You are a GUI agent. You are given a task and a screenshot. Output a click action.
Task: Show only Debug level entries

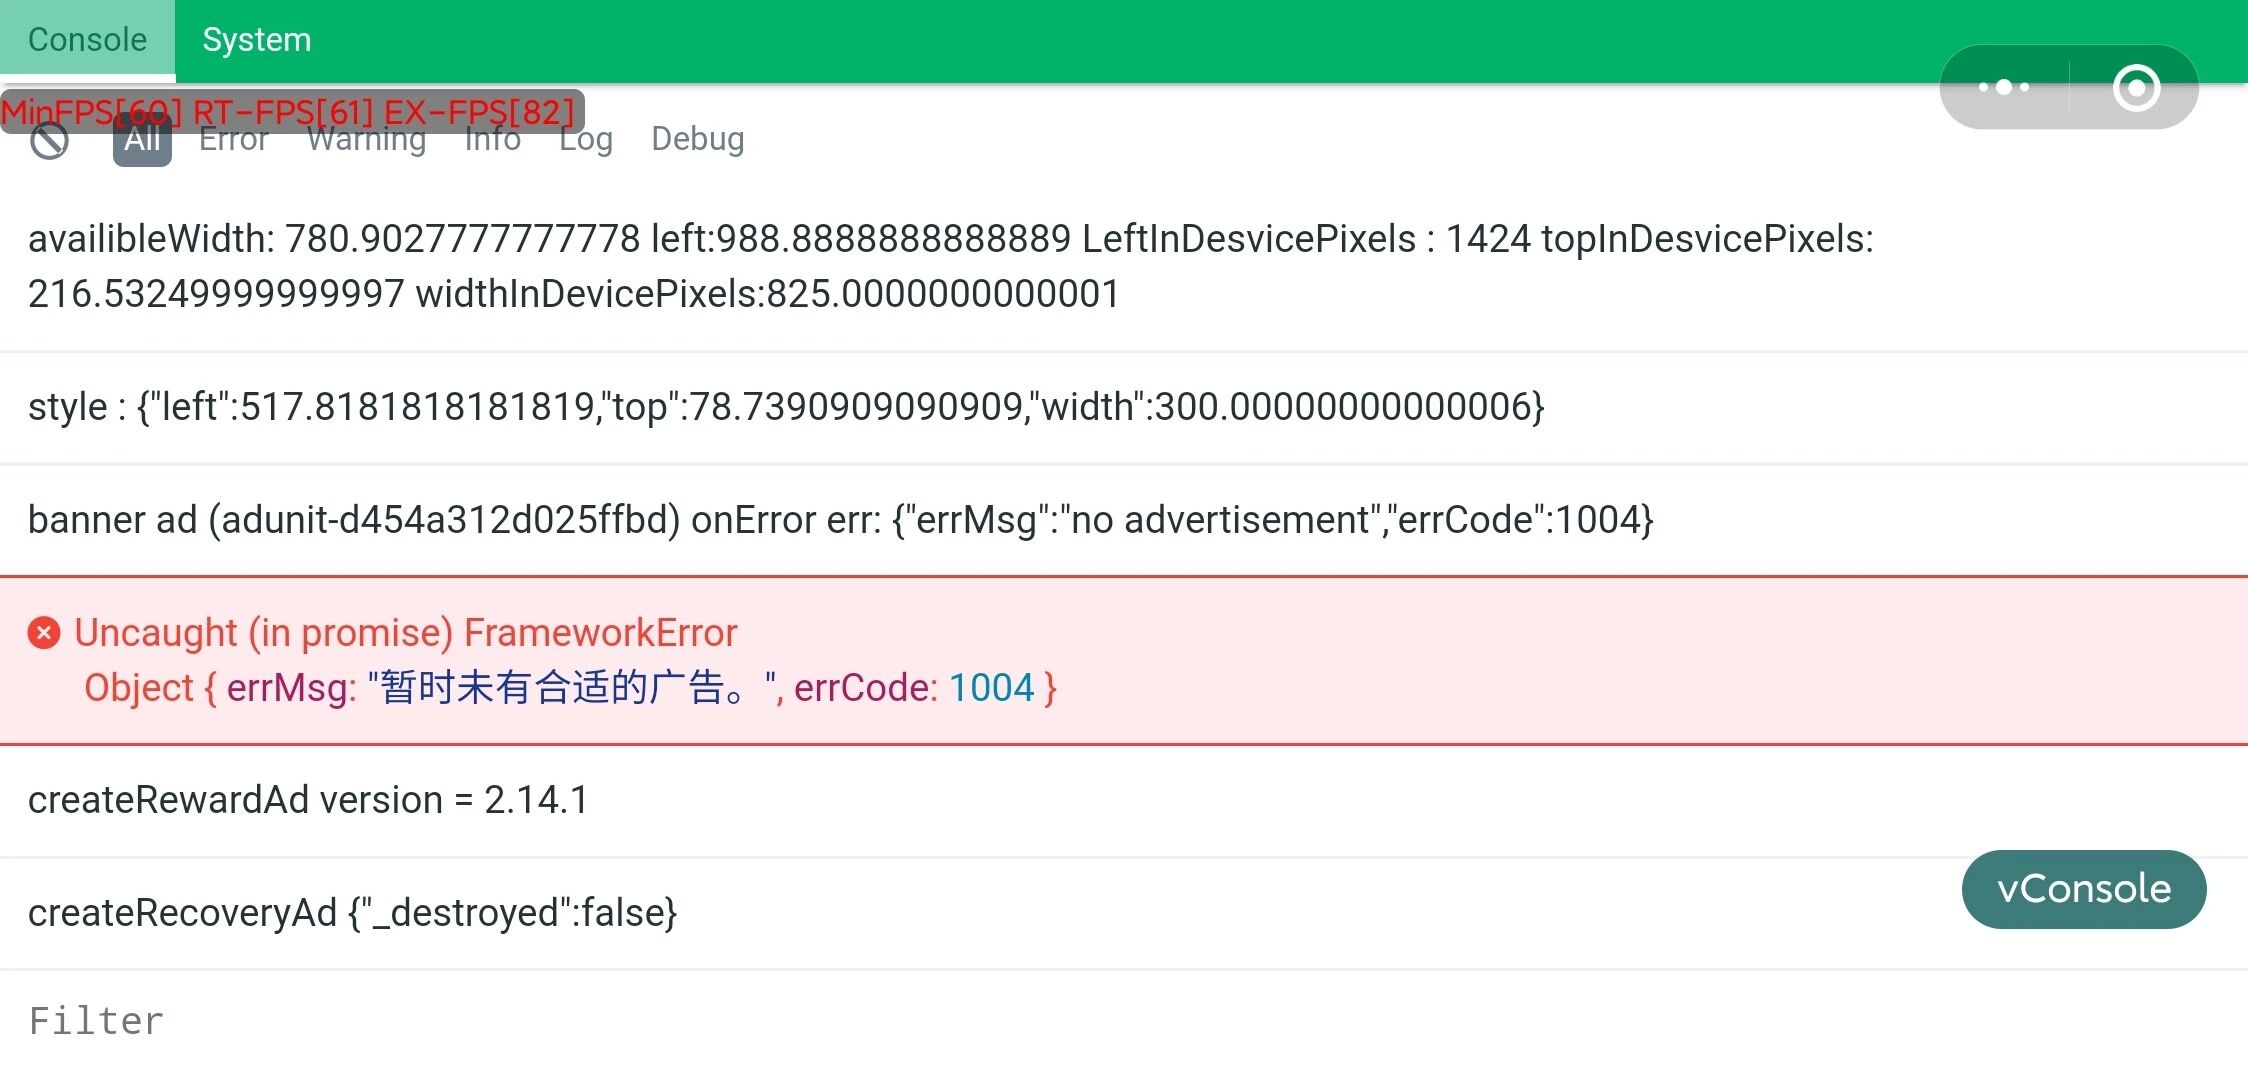click(697, 139)
